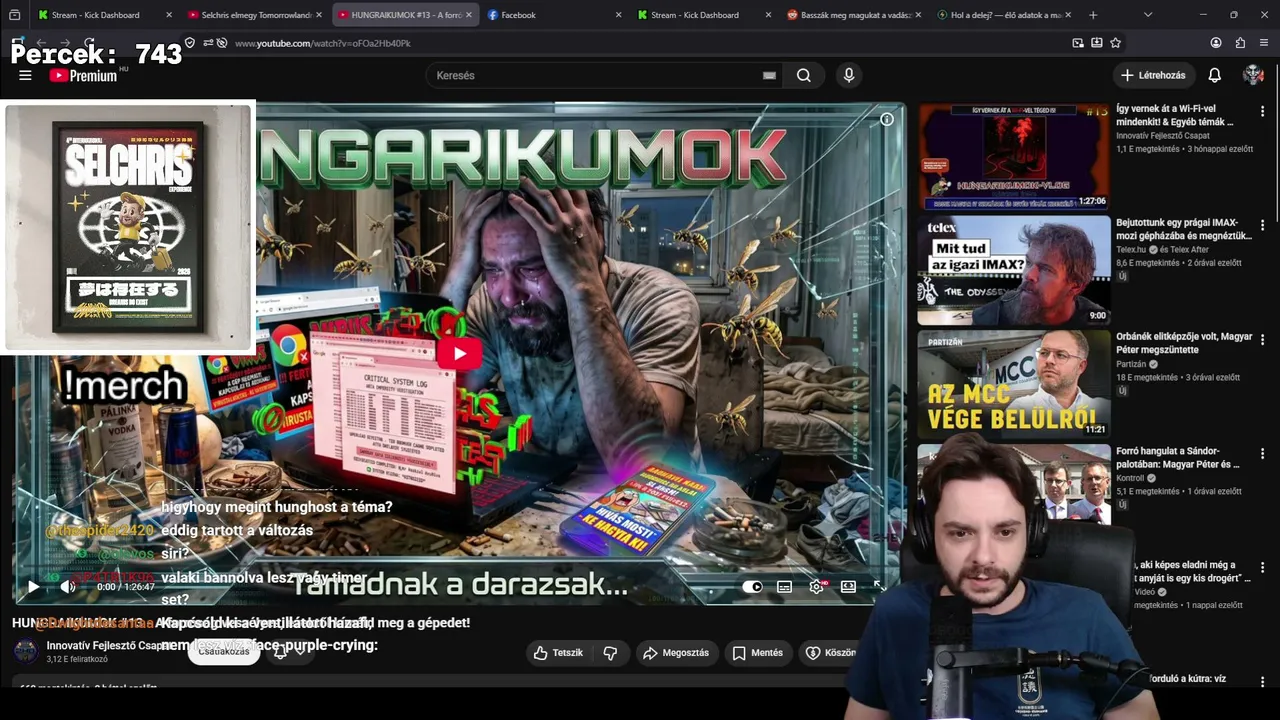Open options for Bejutottunk egy prágai IMAX video
Image resolution: width=1280 pixels, height=720 pixels.
pyautogui.click(x=1262, y=226)
